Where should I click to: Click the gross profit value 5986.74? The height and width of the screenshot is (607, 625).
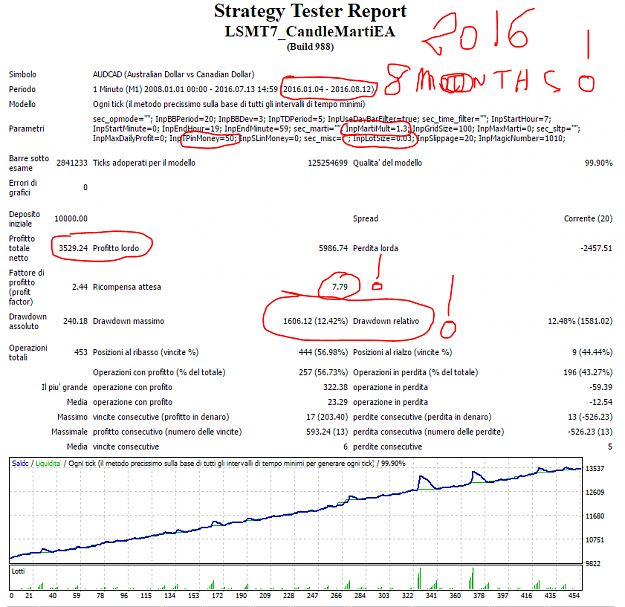(333, 248)
